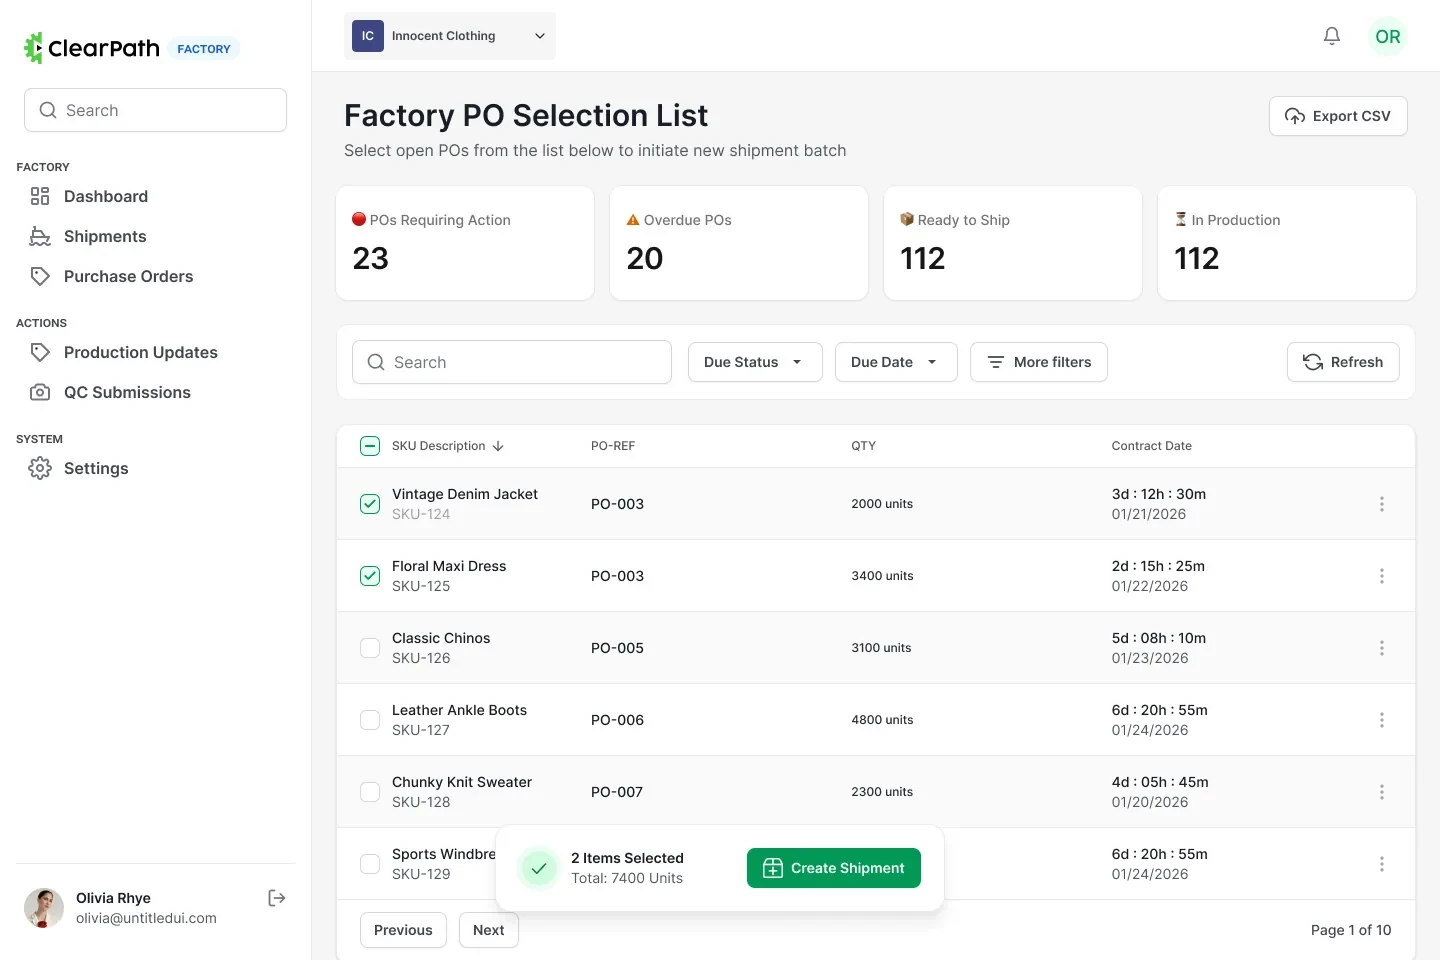Open More filters
The height and width of the screenshot is (960, 1440).
pyautogui.click(x=1039, y=362)
